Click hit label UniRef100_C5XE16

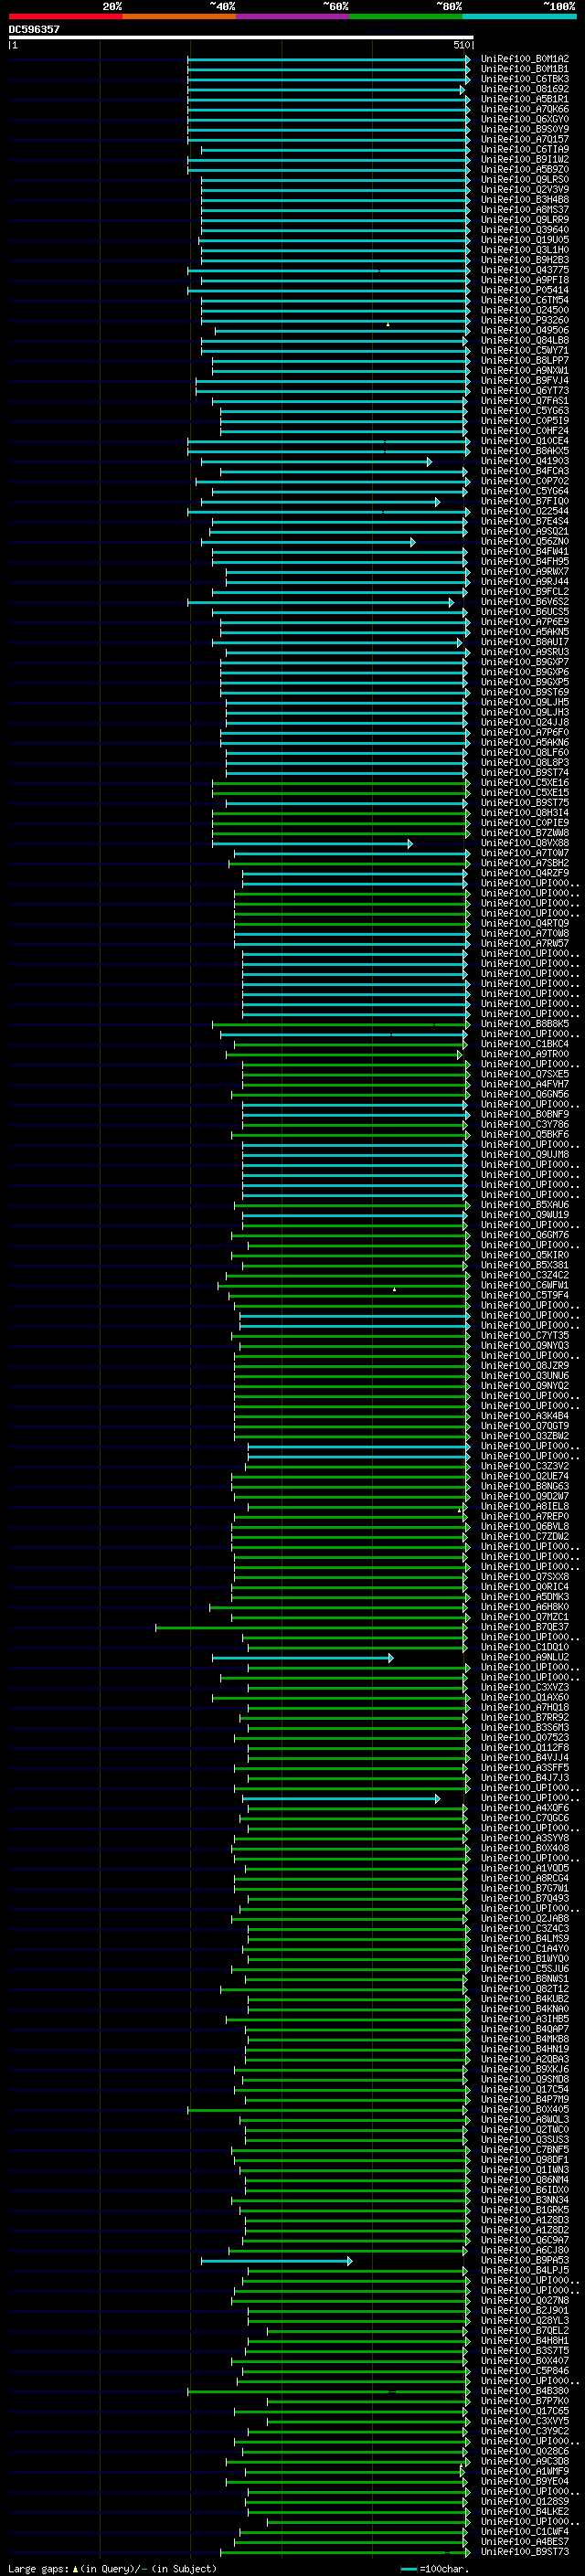click(525, 783)
